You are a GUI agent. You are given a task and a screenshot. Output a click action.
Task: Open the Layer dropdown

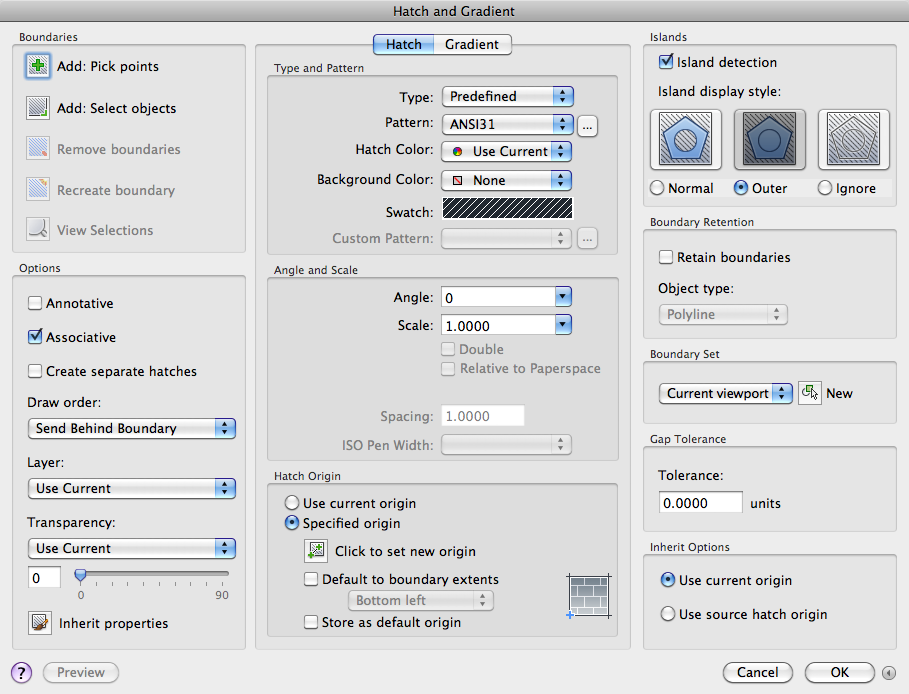click(x=132, y=488)
